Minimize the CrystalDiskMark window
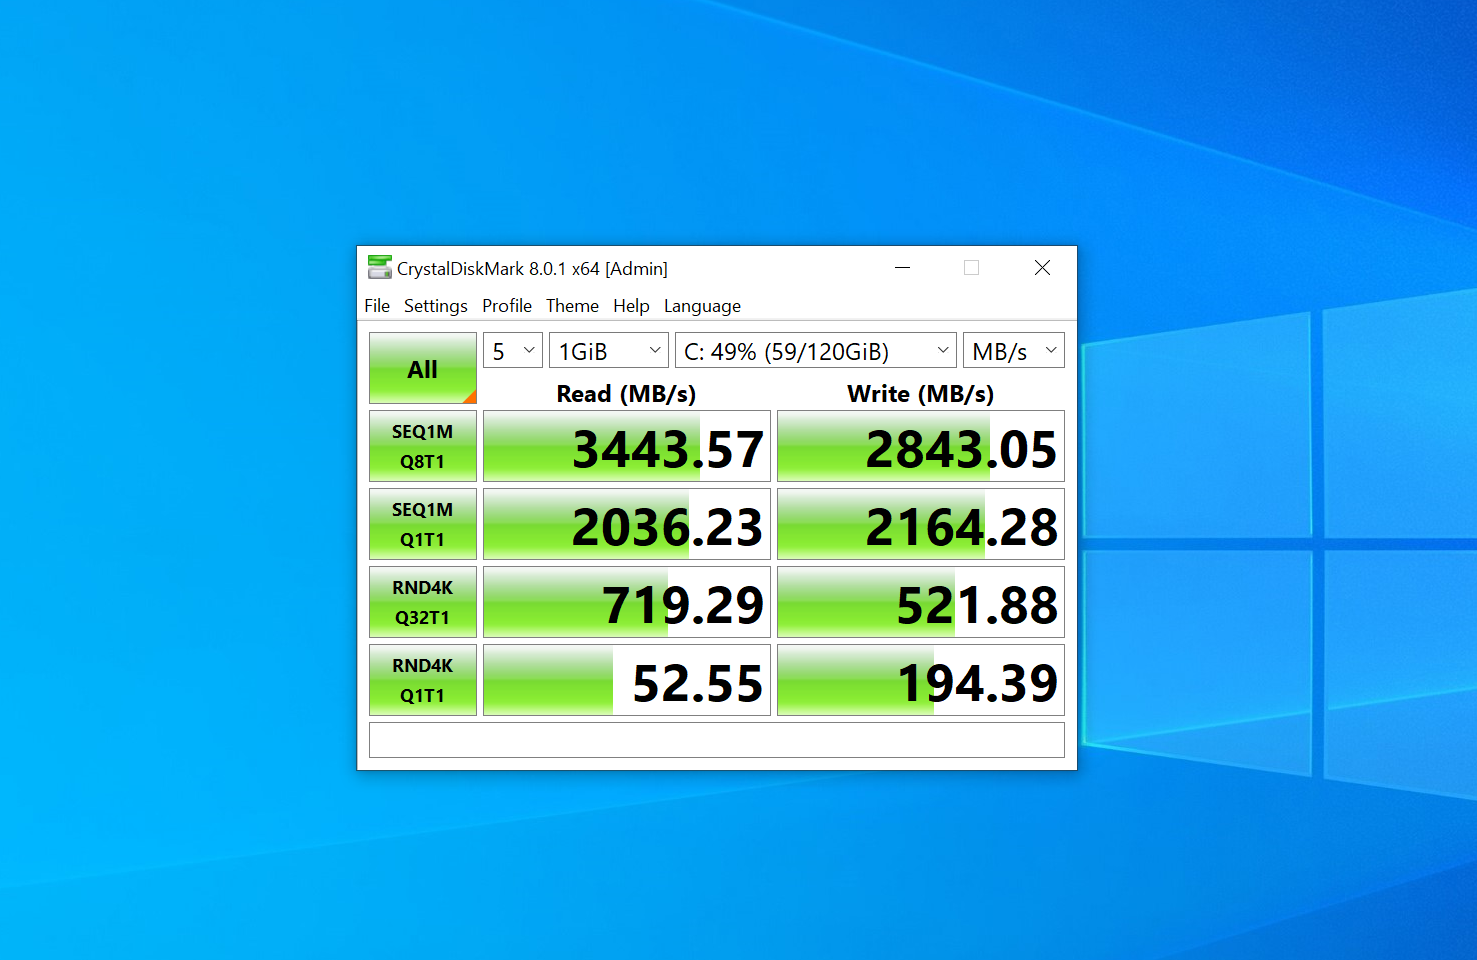This screenshot has height=960, width=1477. pyautogui.click(x=902, y=268)
